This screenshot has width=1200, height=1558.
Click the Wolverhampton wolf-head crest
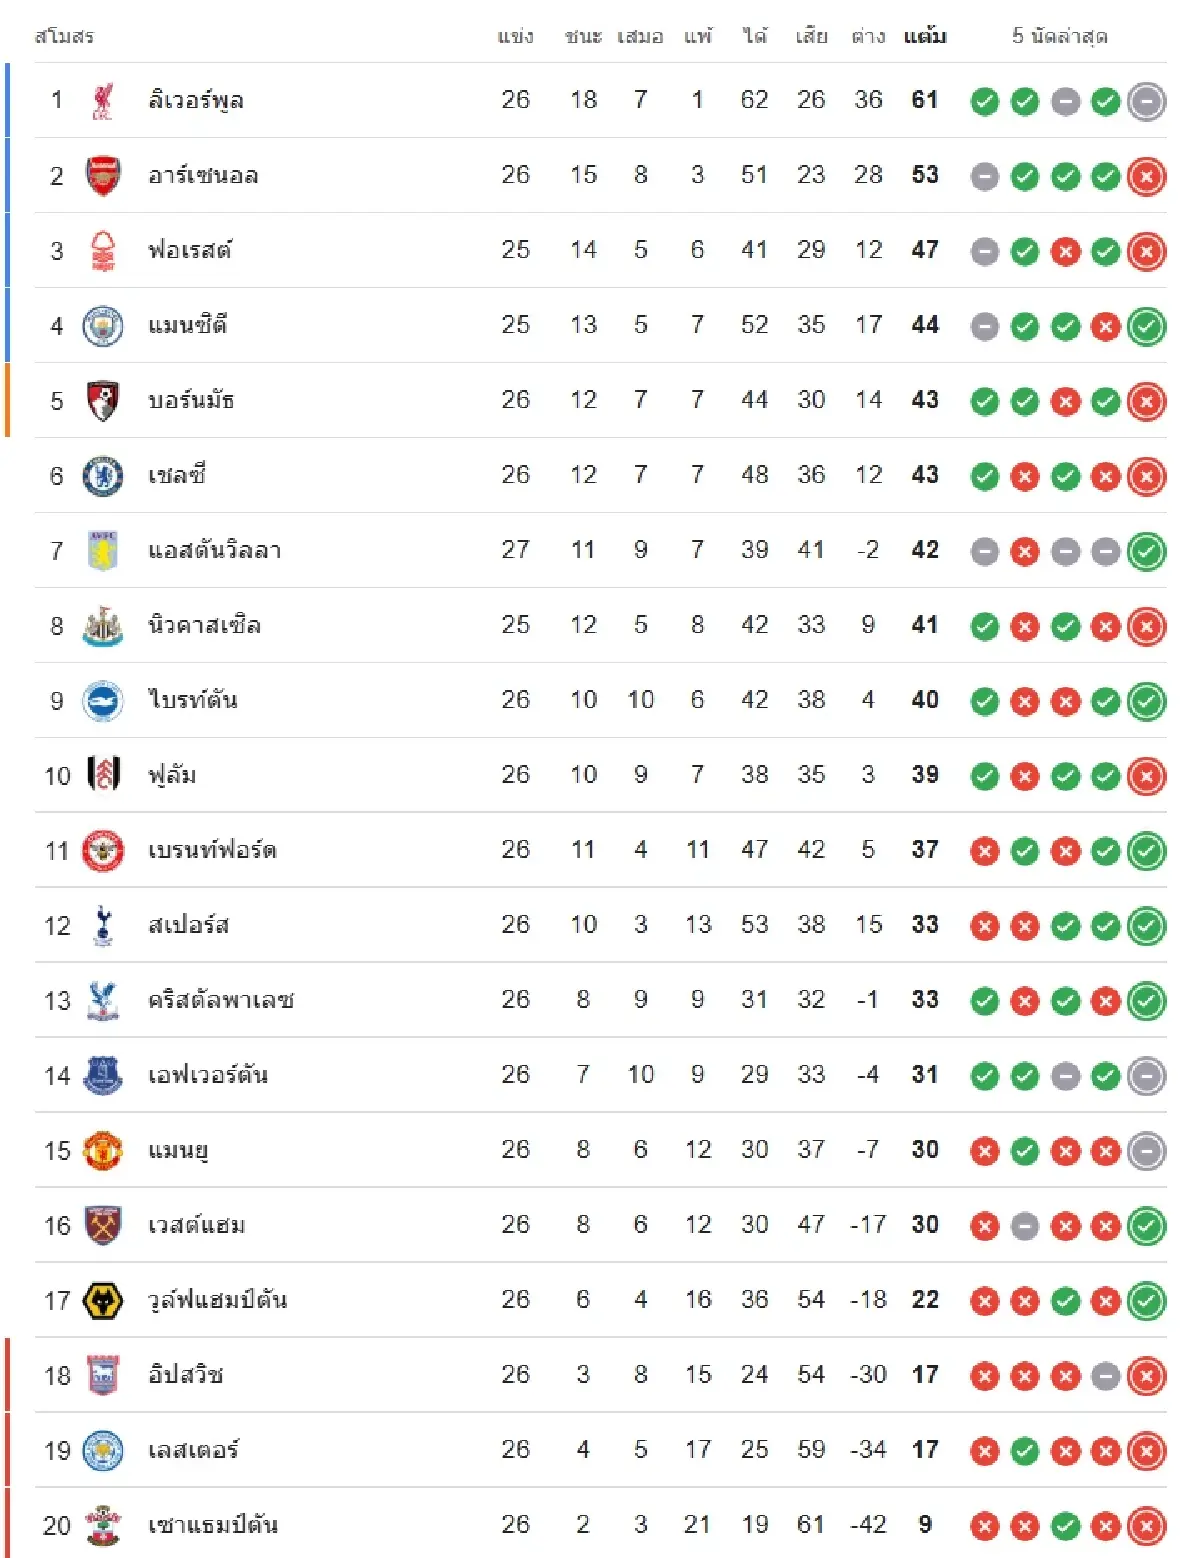click(102, 1300)
